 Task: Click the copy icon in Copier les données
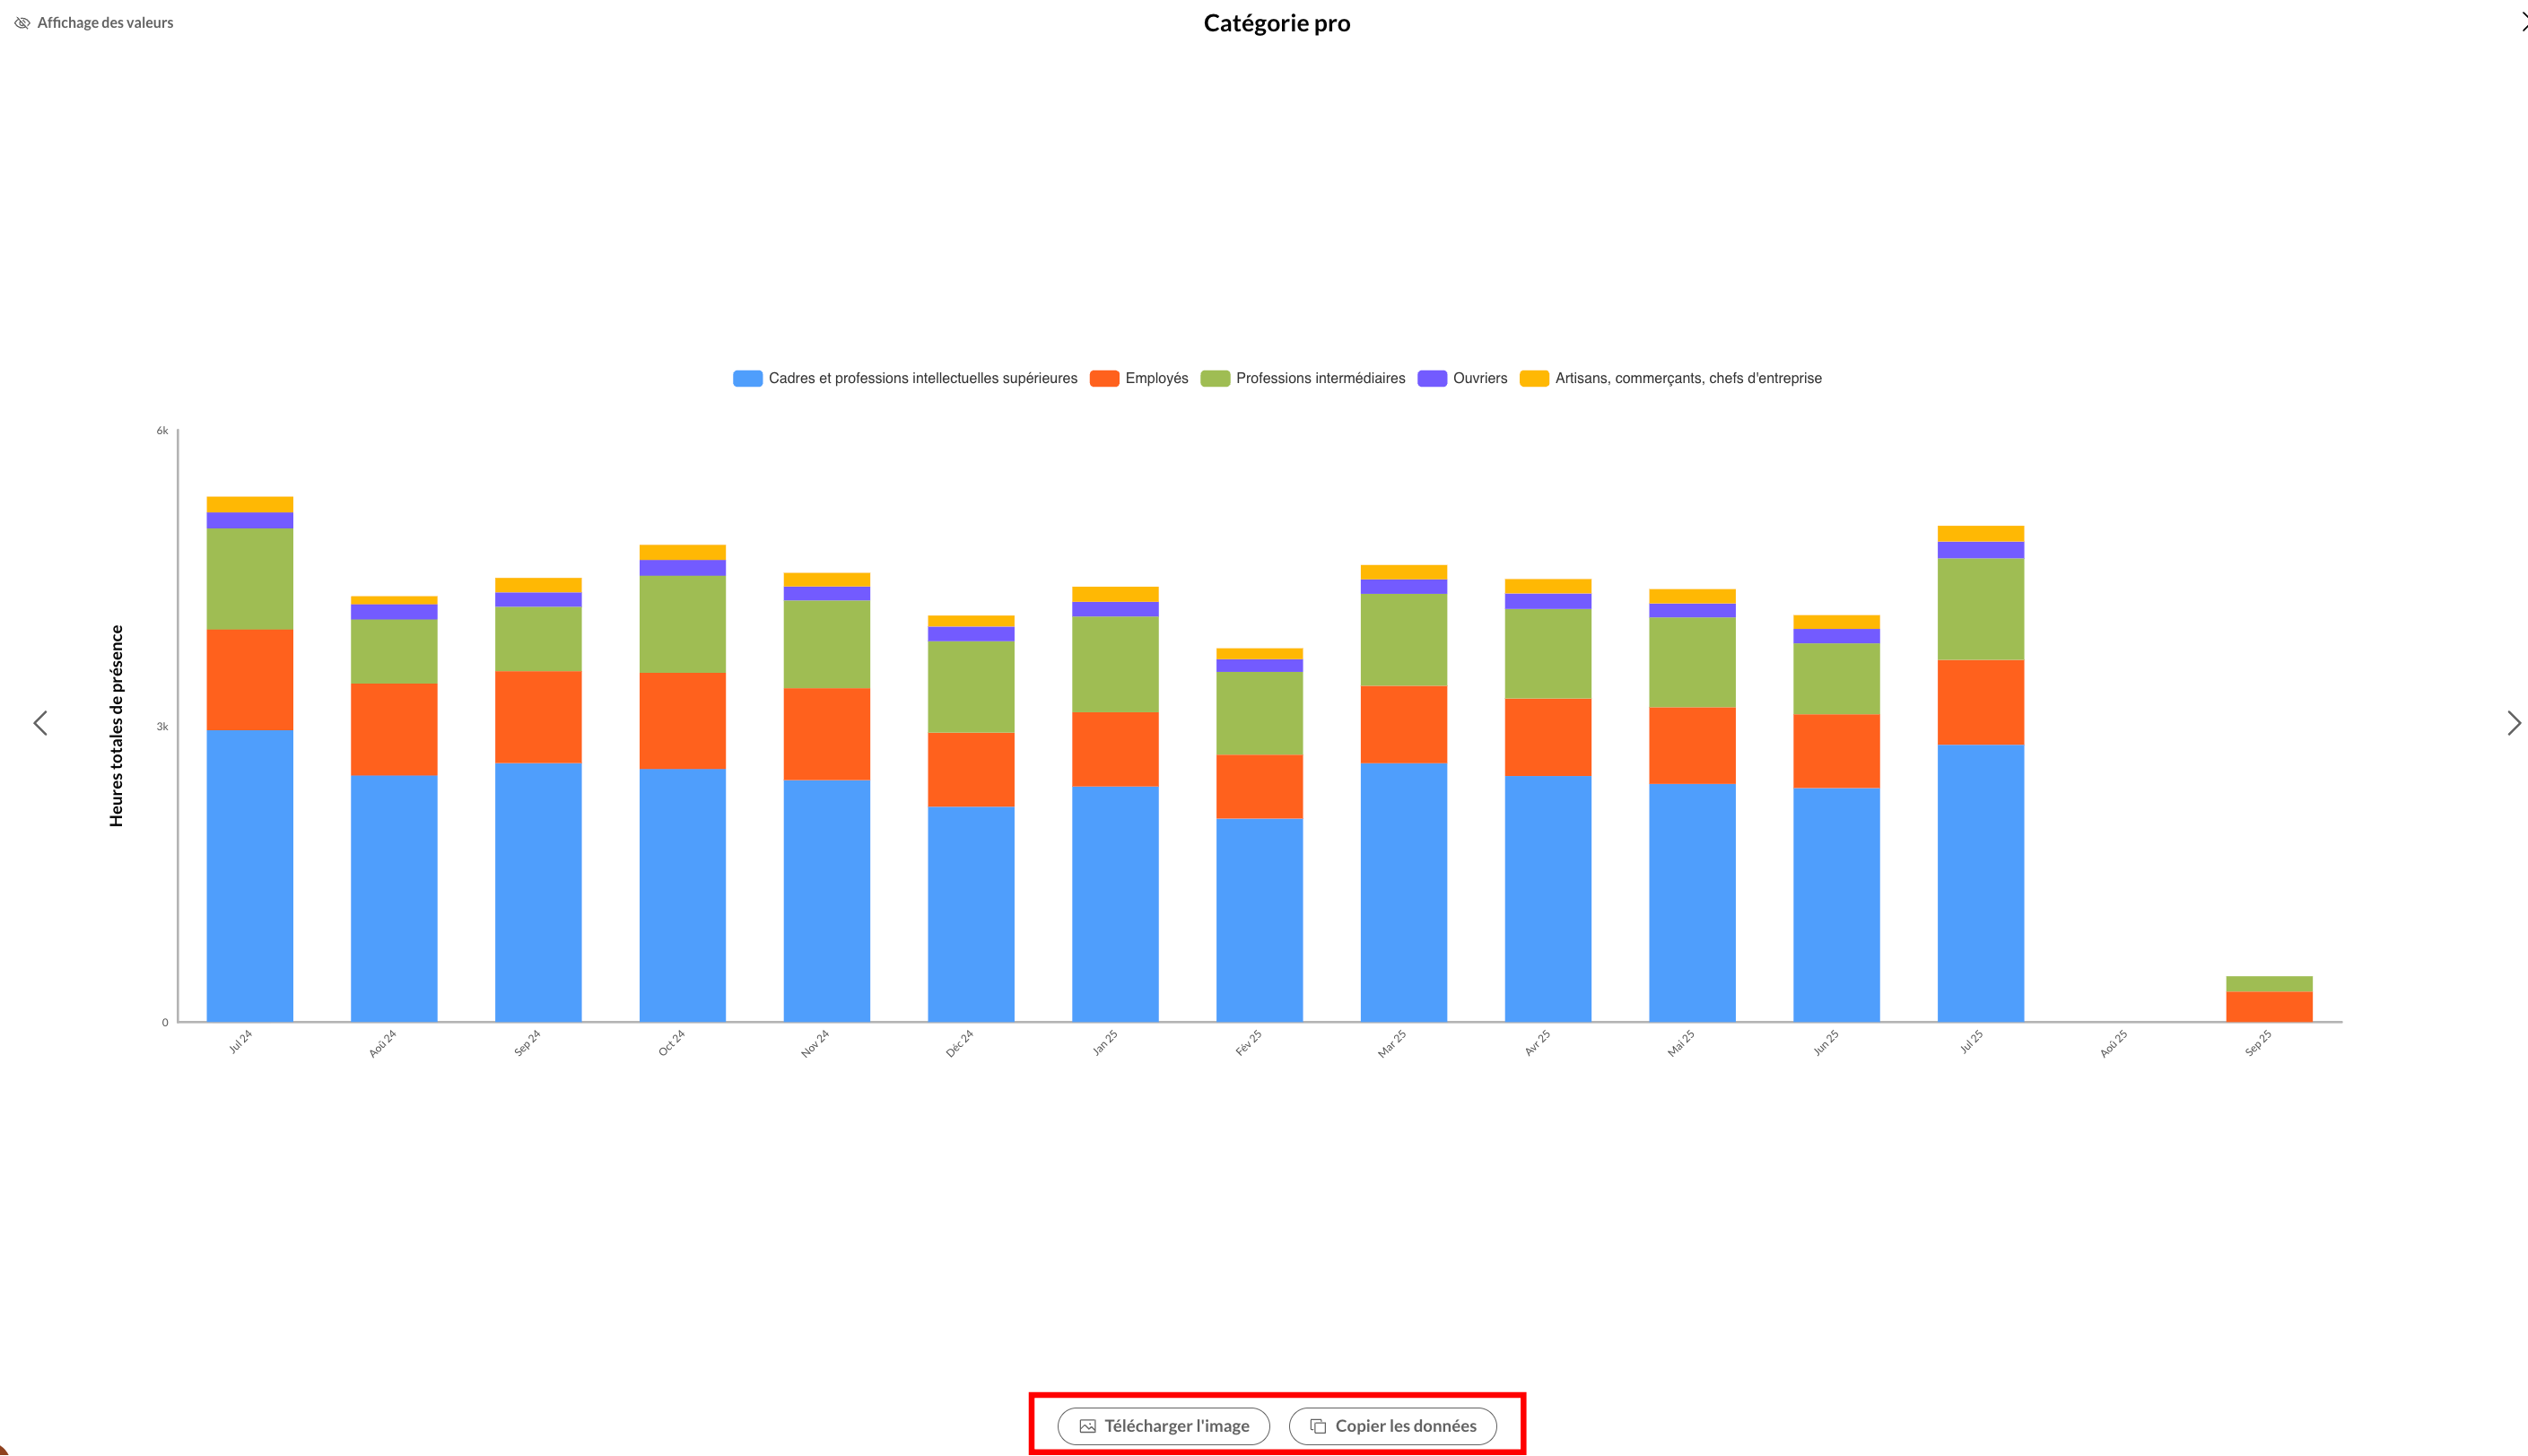pyautogui.click(x=1317, y=1427)
